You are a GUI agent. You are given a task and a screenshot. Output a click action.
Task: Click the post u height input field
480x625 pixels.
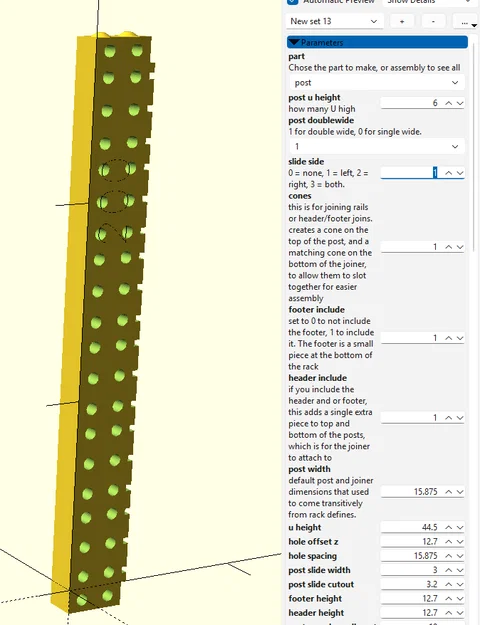pos(411,103)
